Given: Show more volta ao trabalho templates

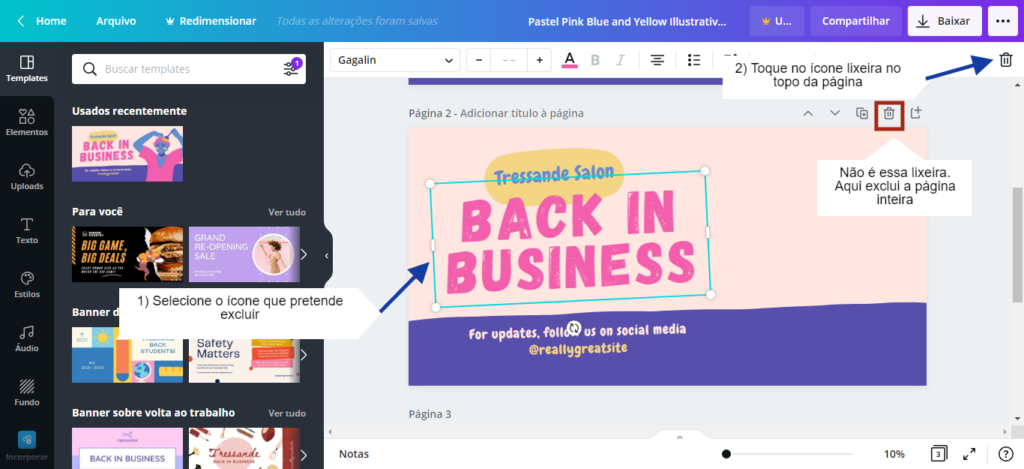Looking at the screenshot, I should point(304,455).
